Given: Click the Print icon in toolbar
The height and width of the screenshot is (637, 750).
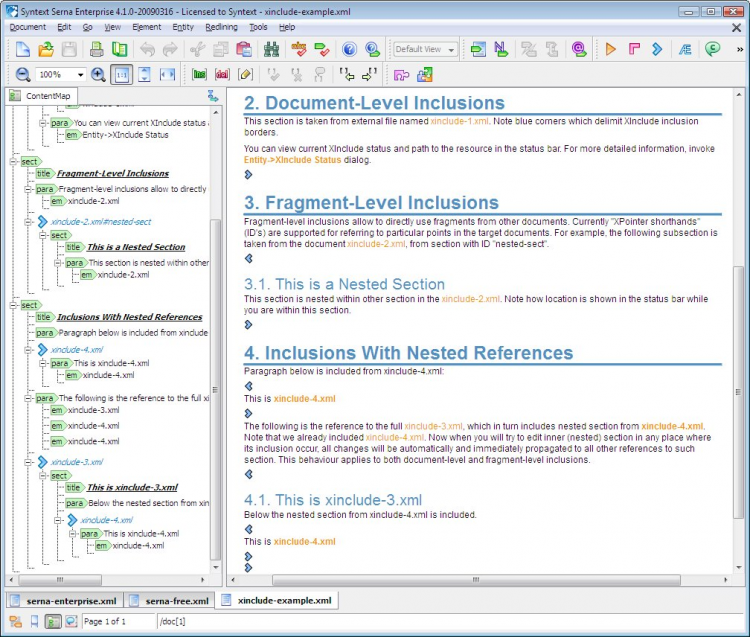Looking at the screenshot, I should pos(96,49).
